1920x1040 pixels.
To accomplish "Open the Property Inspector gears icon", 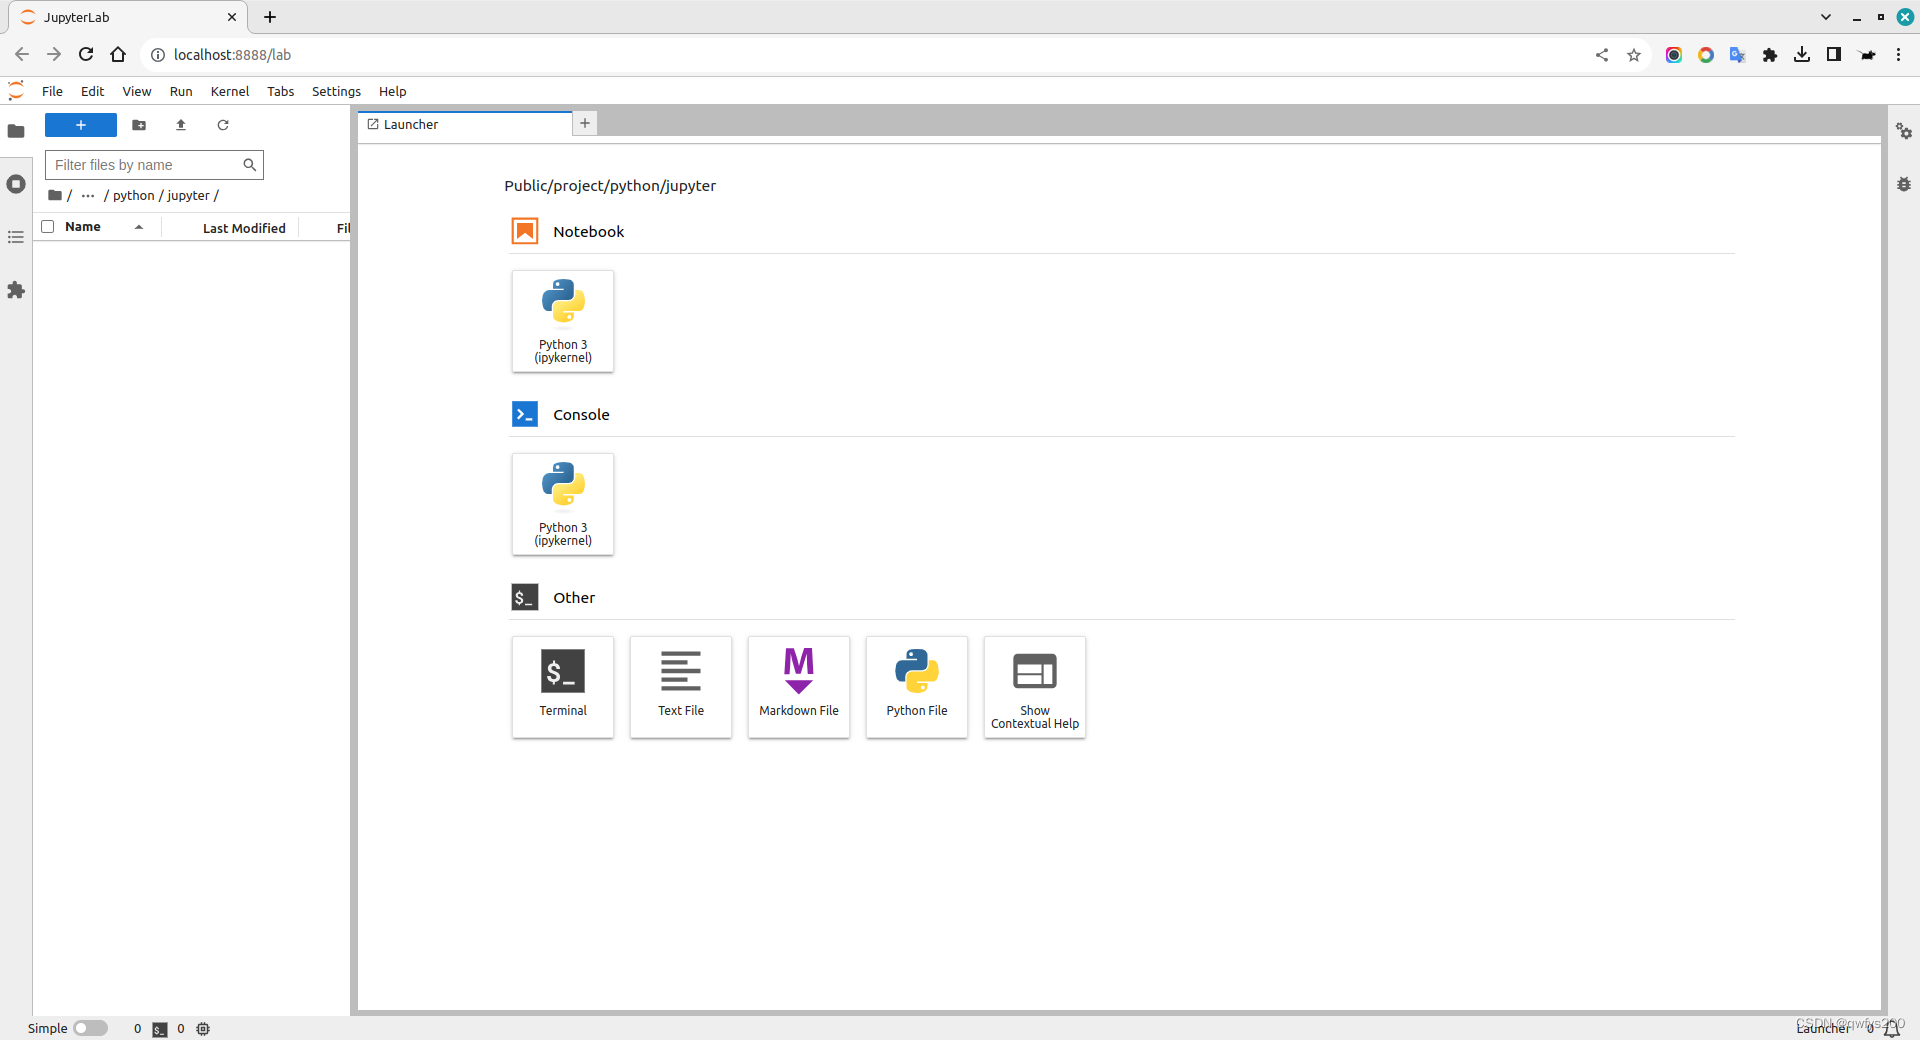I will pos(1904,132).
